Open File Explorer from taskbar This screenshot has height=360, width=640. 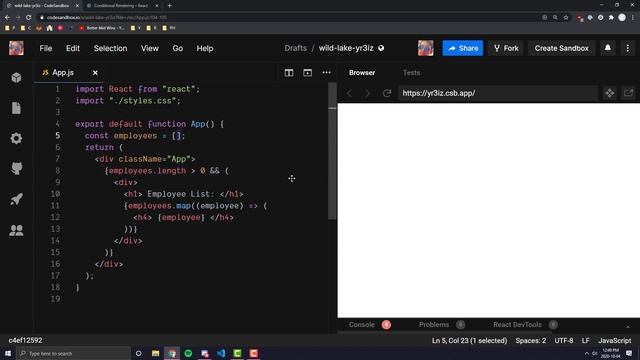[155, 353]
